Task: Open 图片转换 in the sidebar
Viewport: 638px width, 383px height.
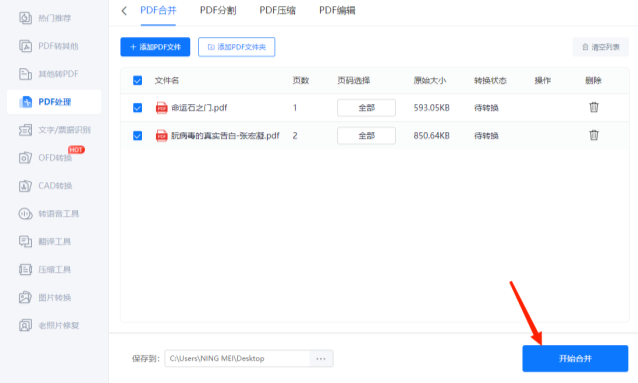Action: pyautogui.click(x=54, y=298)
